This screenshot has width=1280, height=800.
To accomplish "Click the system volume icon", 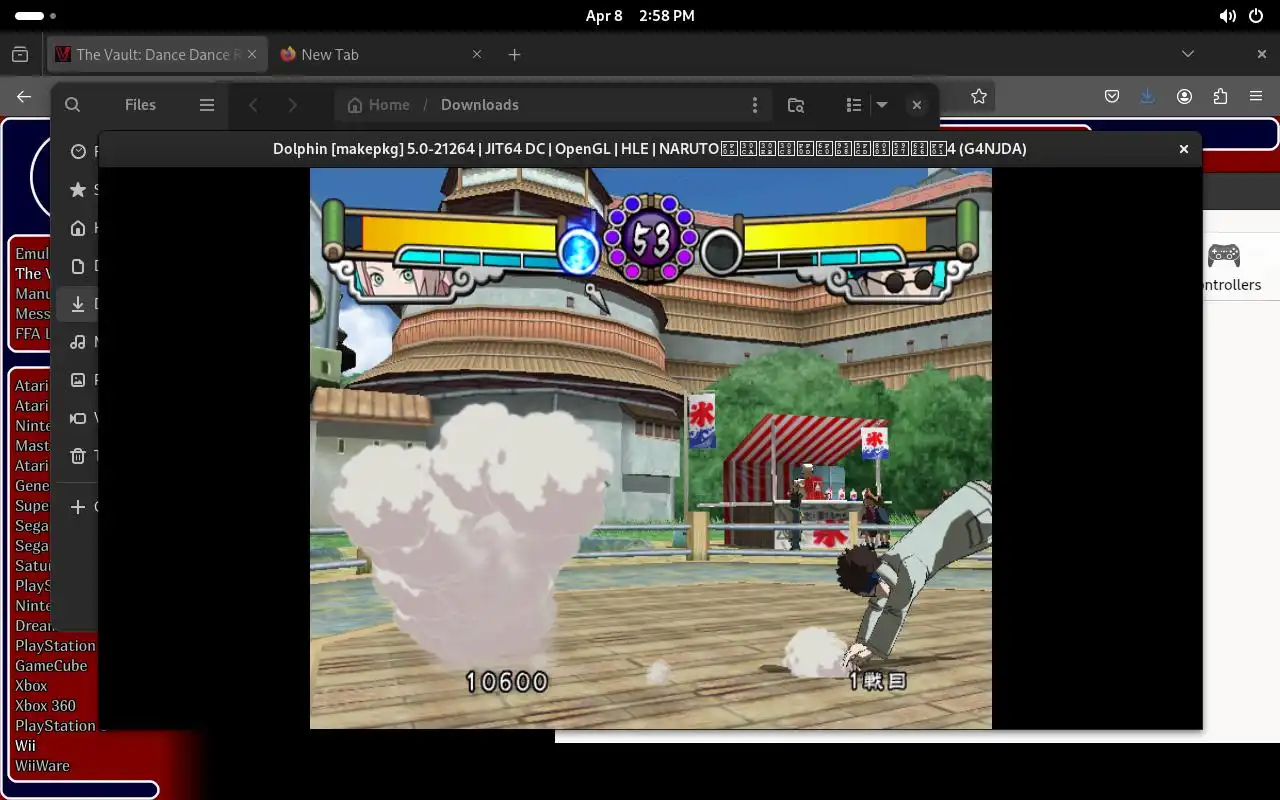I will 1227,16.
